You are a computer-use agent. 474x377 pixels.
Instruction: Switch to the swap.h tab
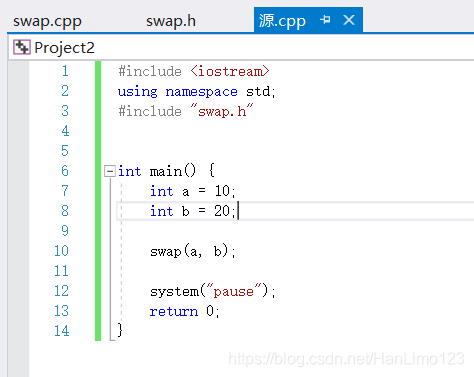(171, 21)
